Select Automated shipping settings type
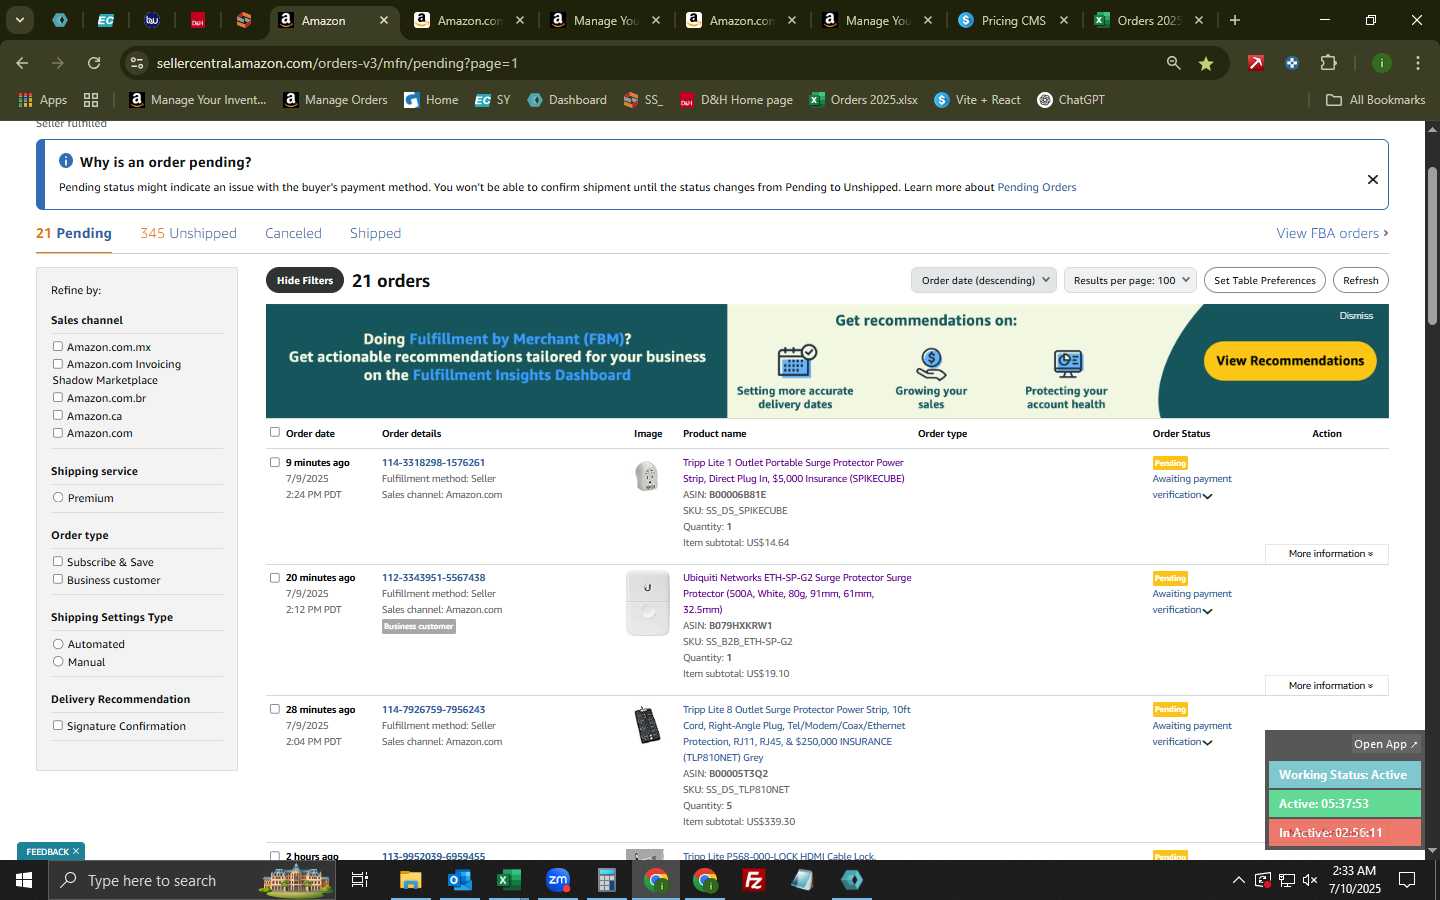The width and height of the screenshot is (1440, 900). tap(58, 644)
